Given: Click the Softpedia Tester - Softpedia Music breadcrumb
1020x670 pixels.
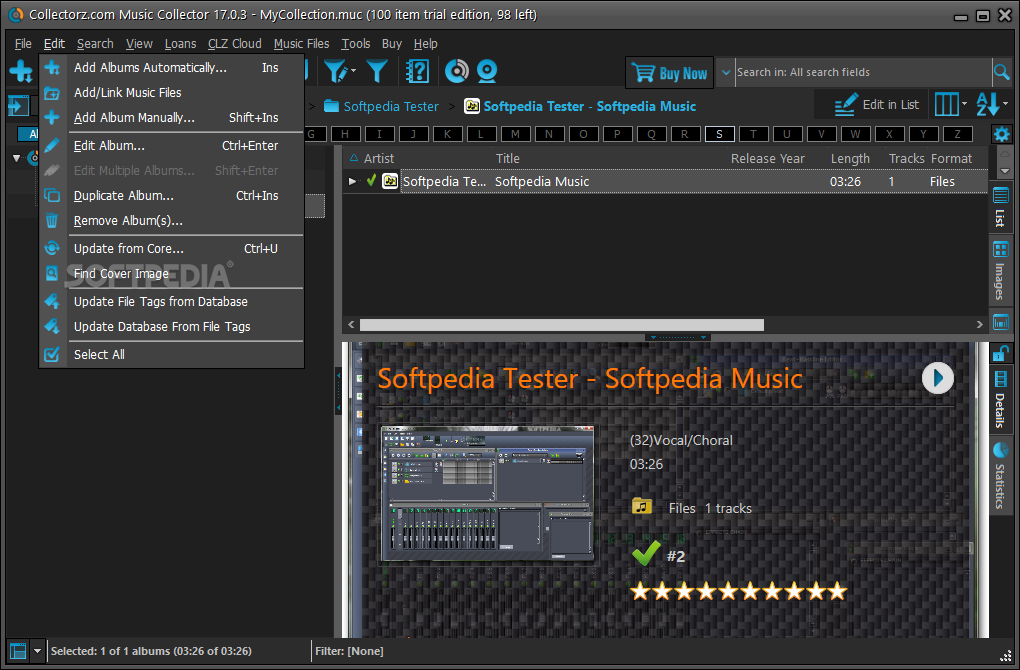Looking at the screenshot, I should [580, 106].
